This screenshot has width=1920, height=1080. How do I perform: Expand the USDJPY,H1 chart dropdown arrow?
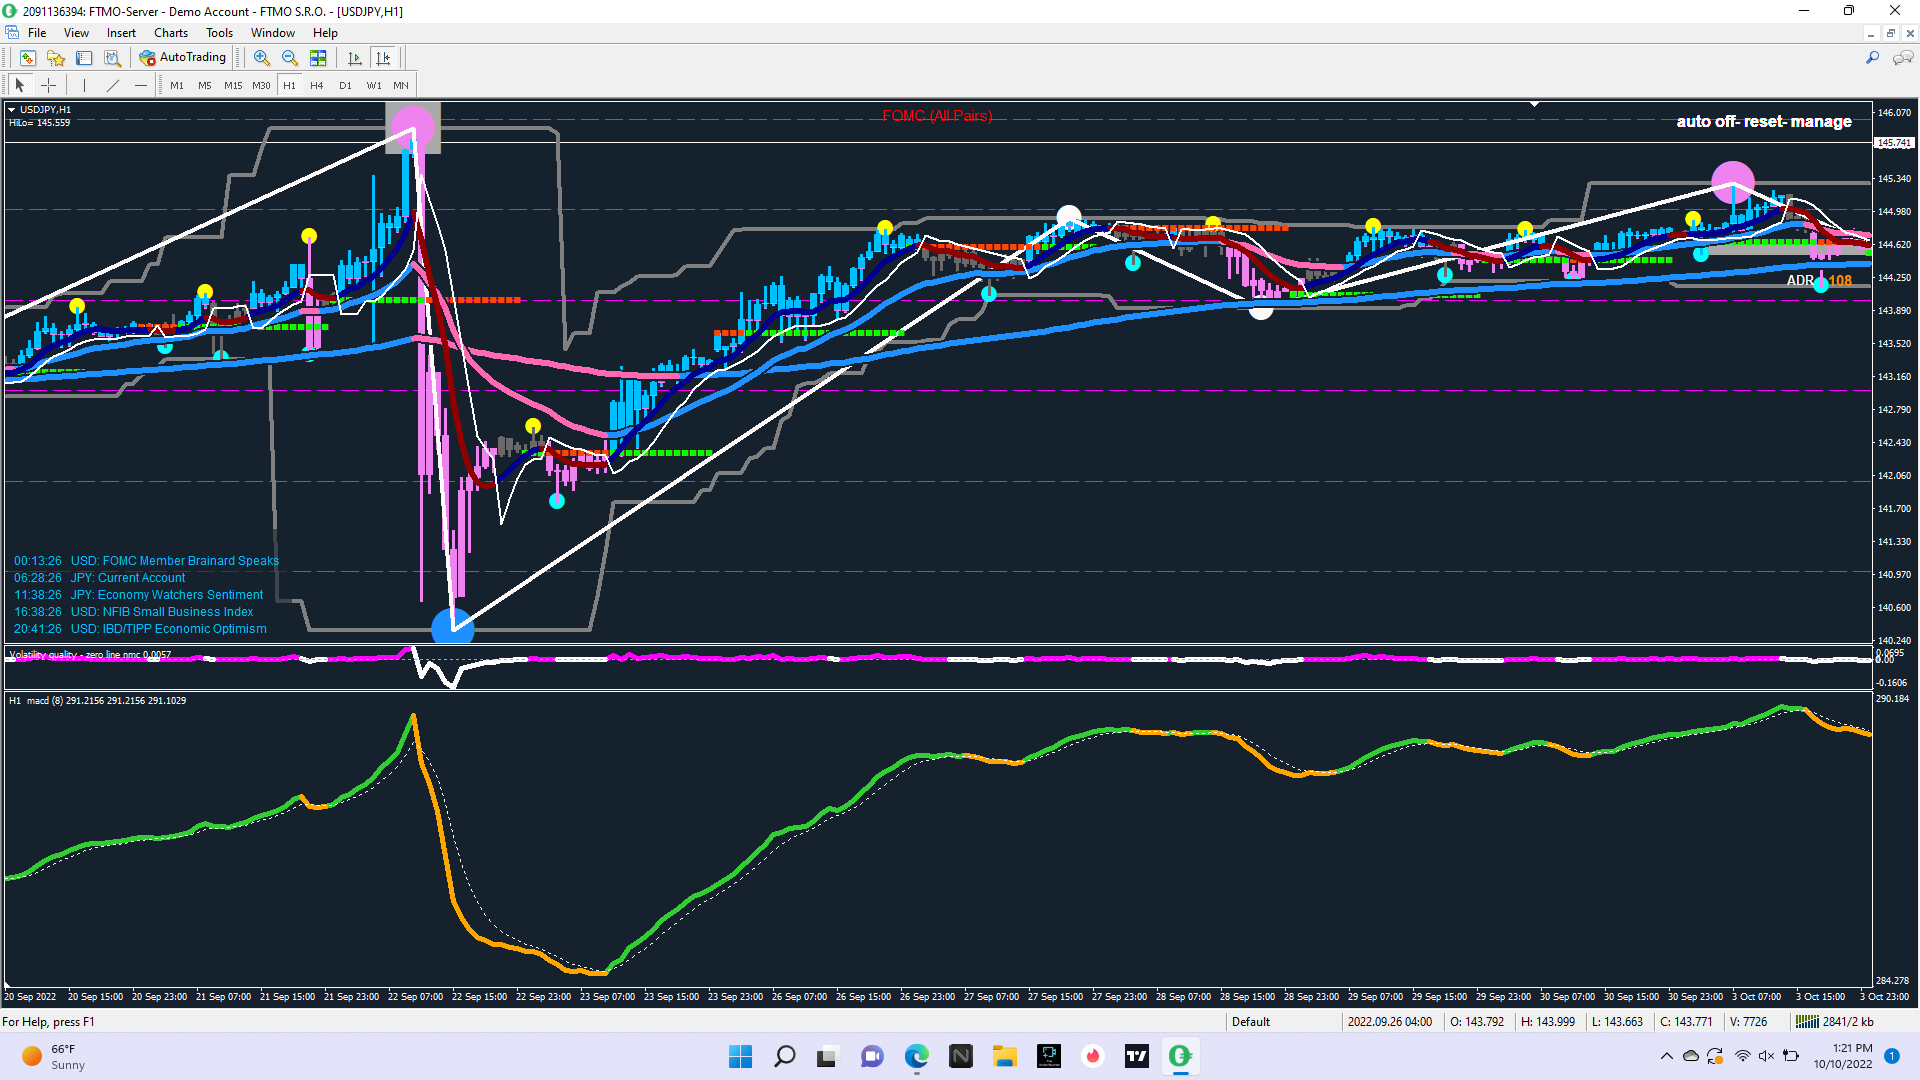11,110
